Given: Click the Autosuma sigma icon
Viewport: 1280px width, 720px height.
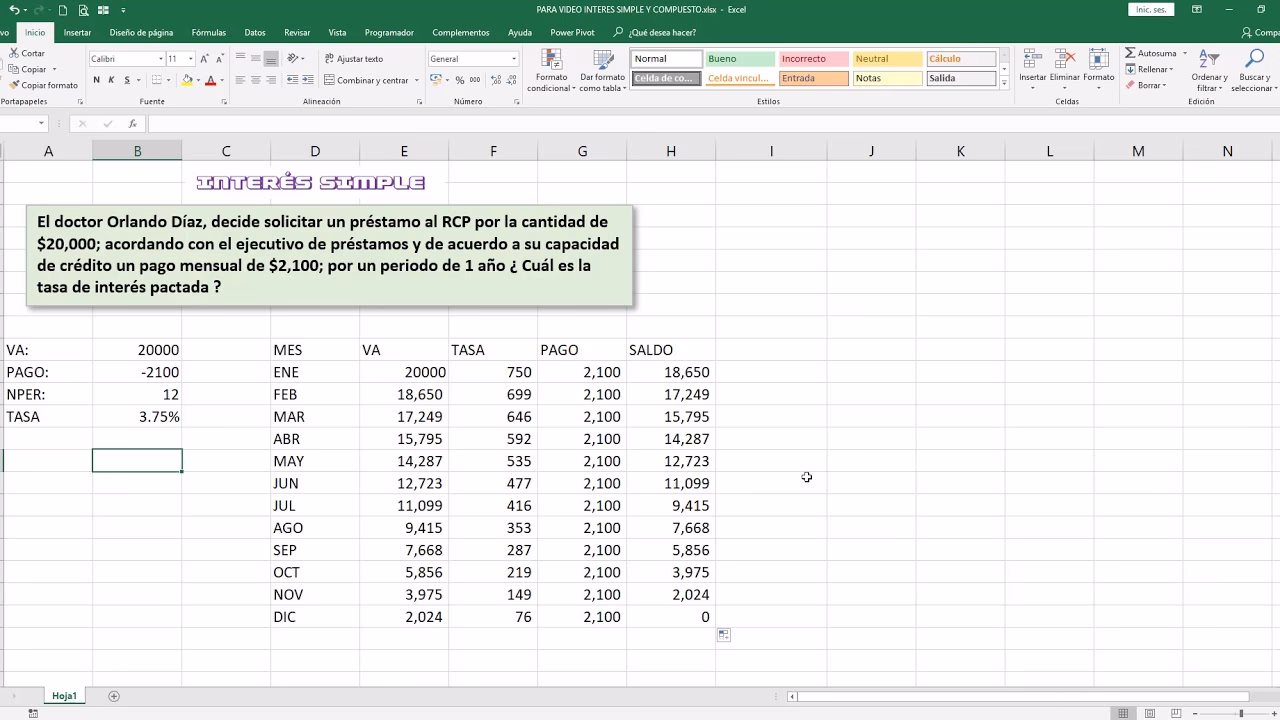Looking at the screenshot, I should point(1130,54).
